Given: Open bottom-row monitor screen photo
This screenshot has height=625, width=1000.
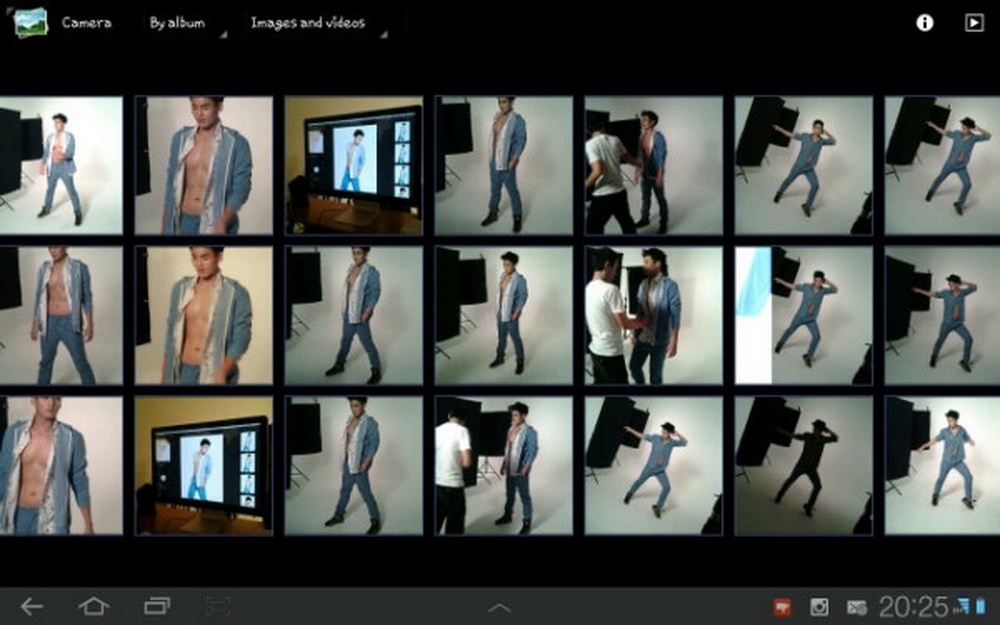Looking at the screenshot, I should [x=203, y=466].
